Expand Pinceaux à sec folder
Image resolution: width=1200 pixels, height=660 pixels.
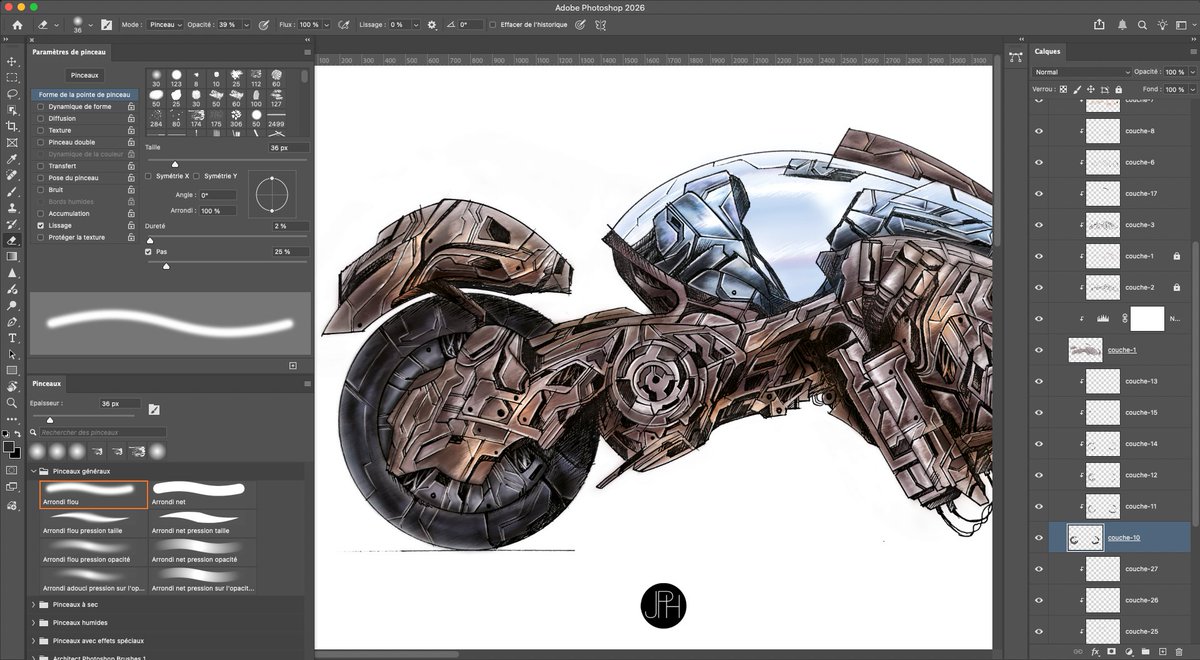33,604
